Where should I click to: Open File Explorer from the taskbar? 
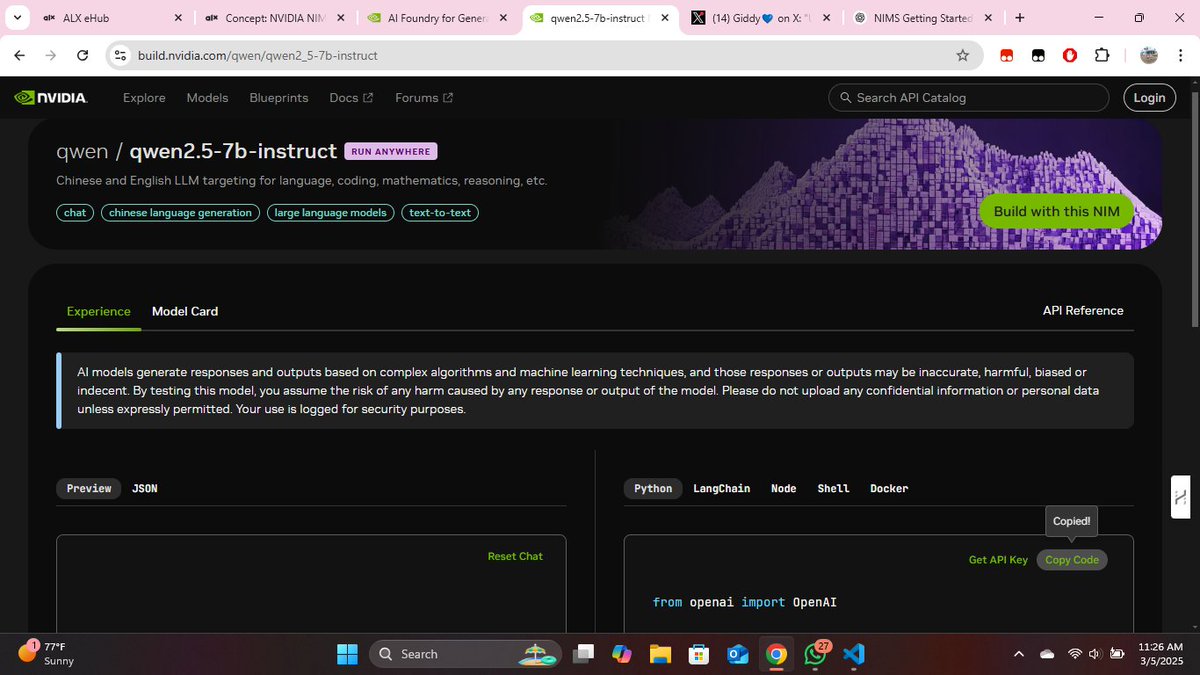tap(660, 654)
